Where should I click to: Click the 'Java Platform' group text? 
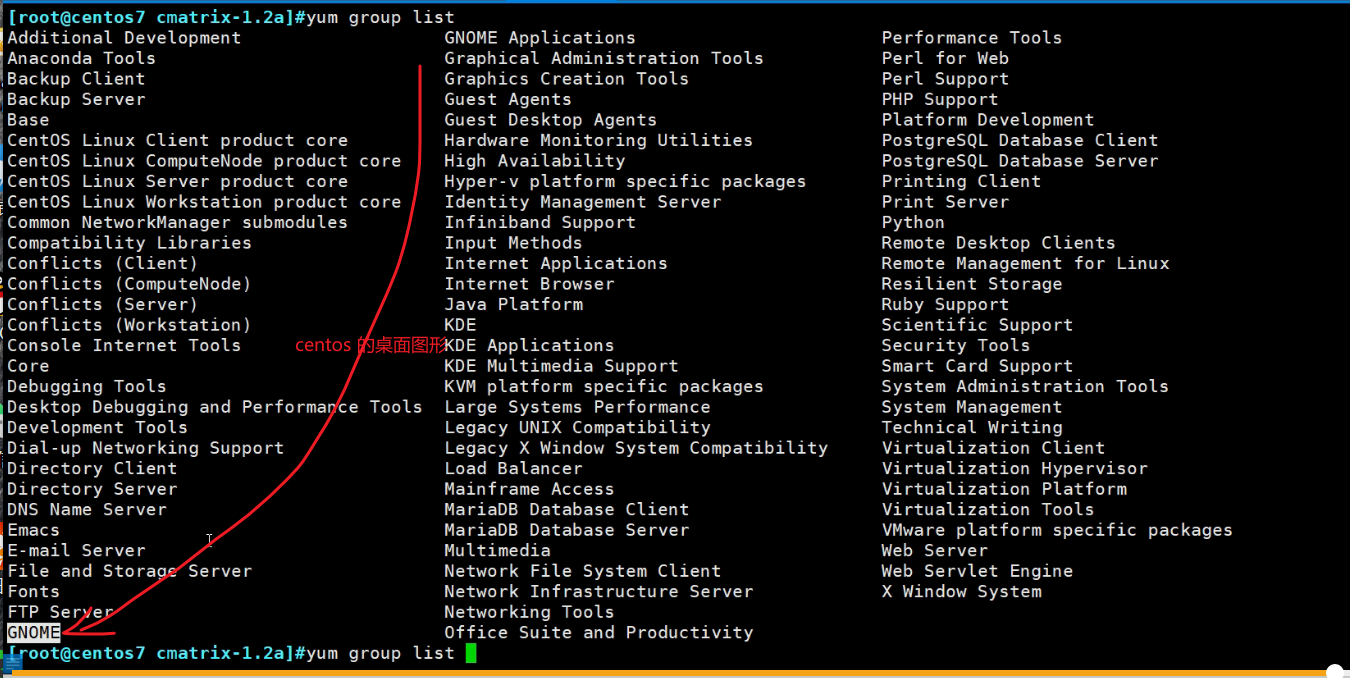click(513, 304)
